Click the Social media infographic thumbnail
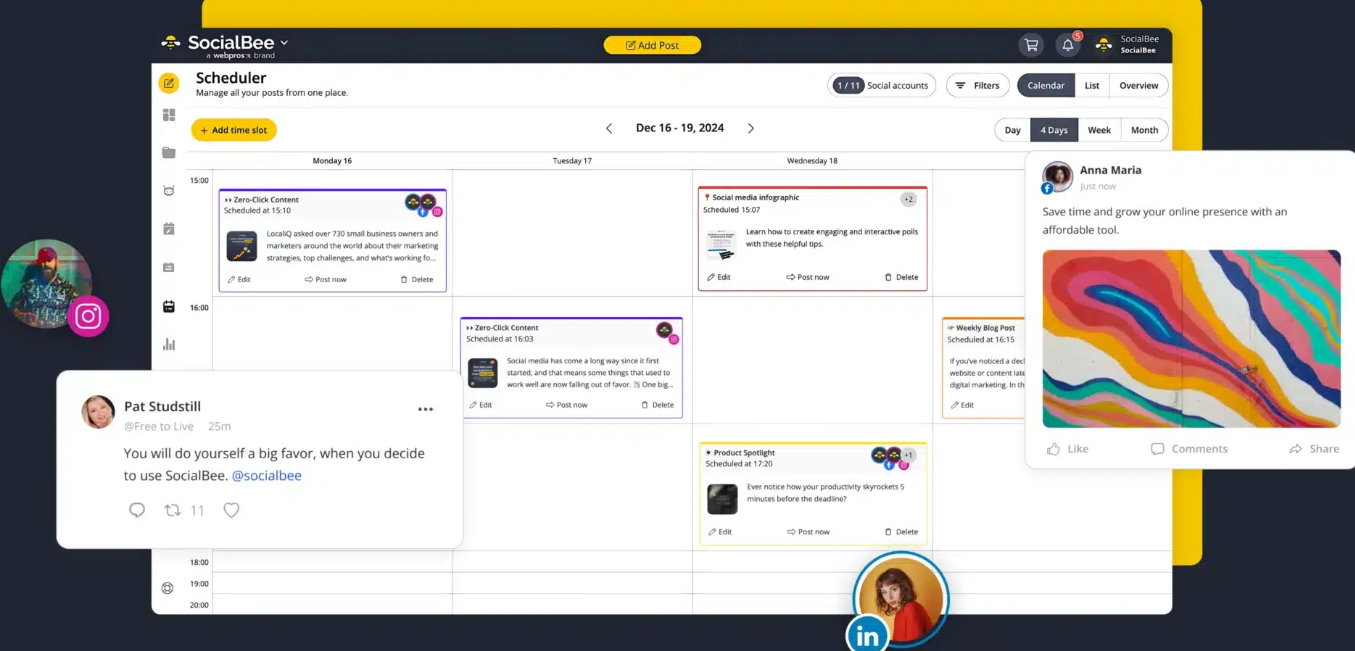 (x=721, y=244)
